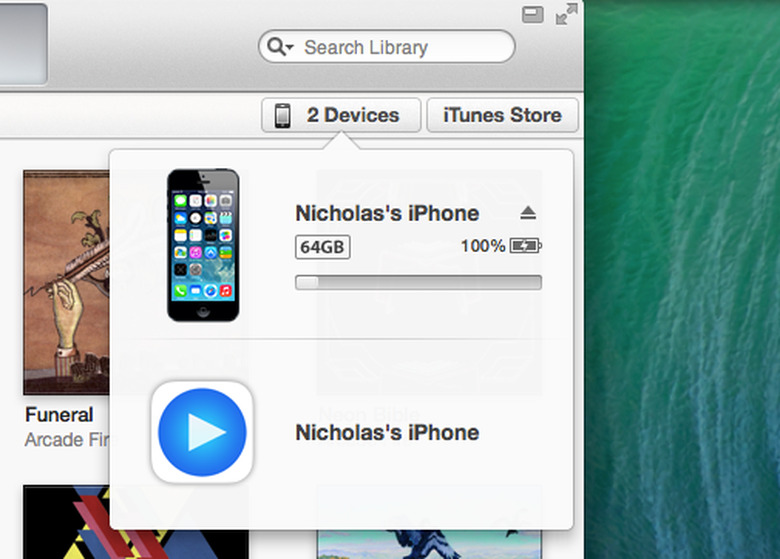Switch to mini player icon

[x=533, y=14]
